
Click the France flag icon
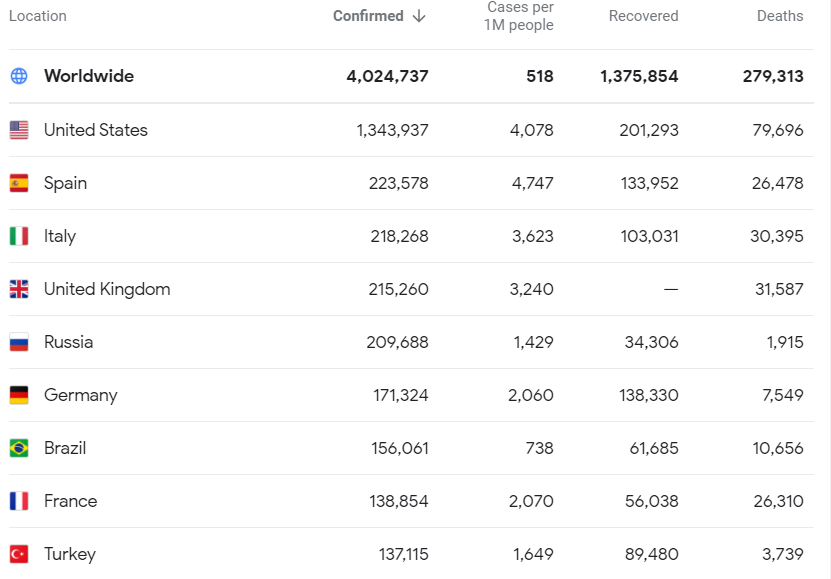(19, 501)
